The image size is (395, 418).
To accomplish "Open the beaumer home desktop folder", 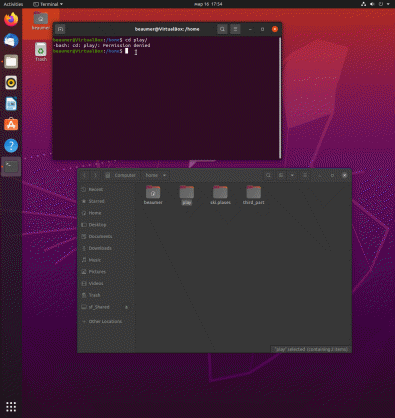I will click(x=41, y=21).
